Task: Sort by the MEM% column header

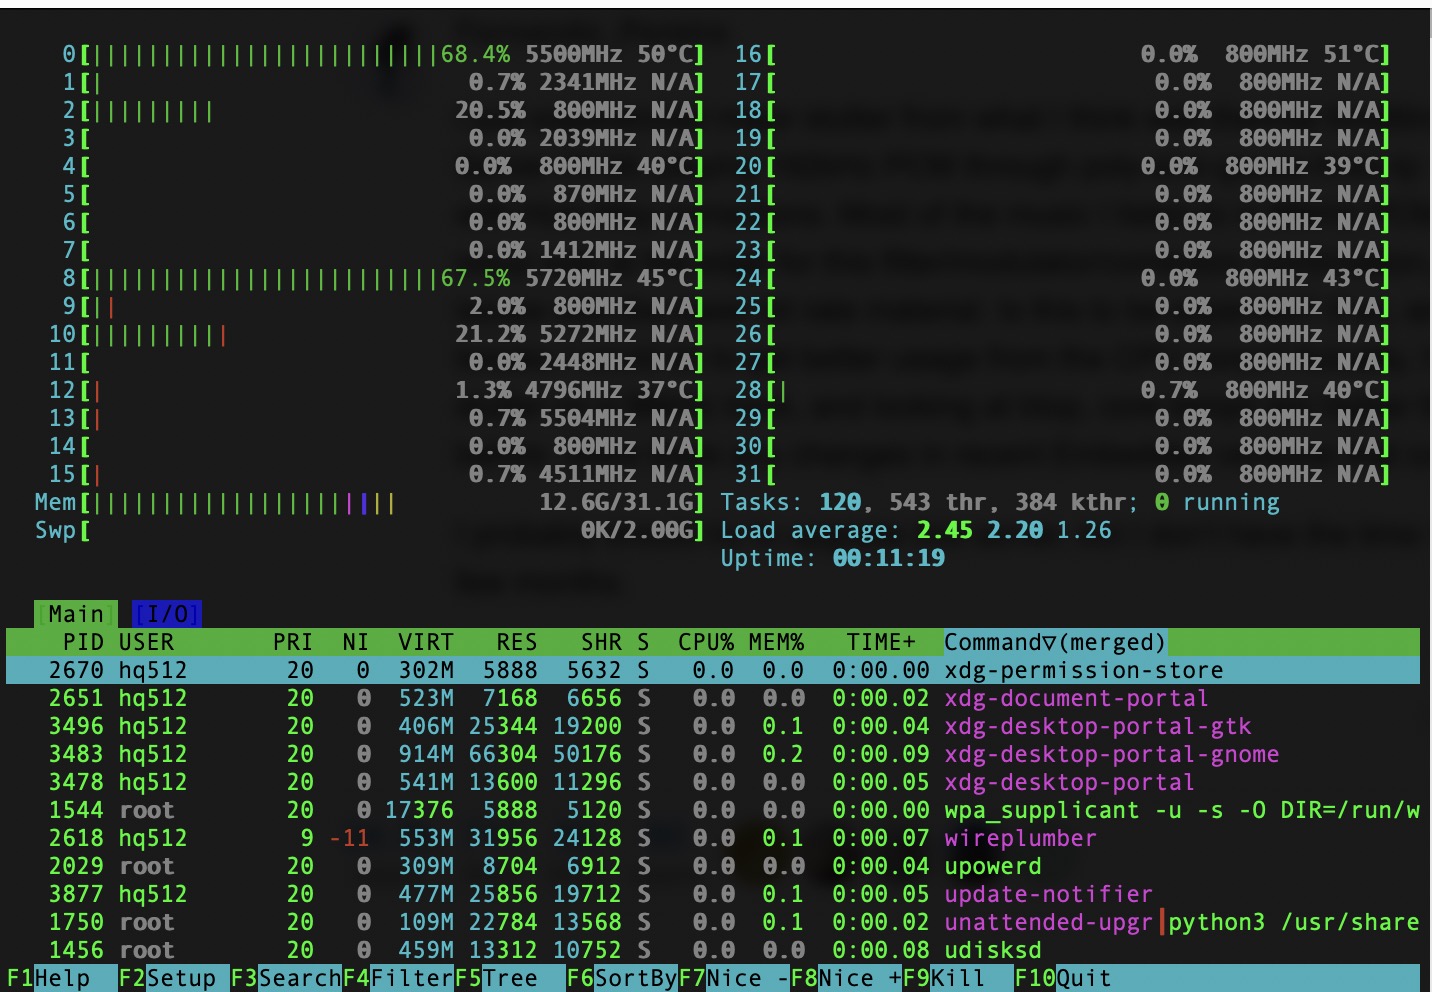Action: click(x=776, y=642)
